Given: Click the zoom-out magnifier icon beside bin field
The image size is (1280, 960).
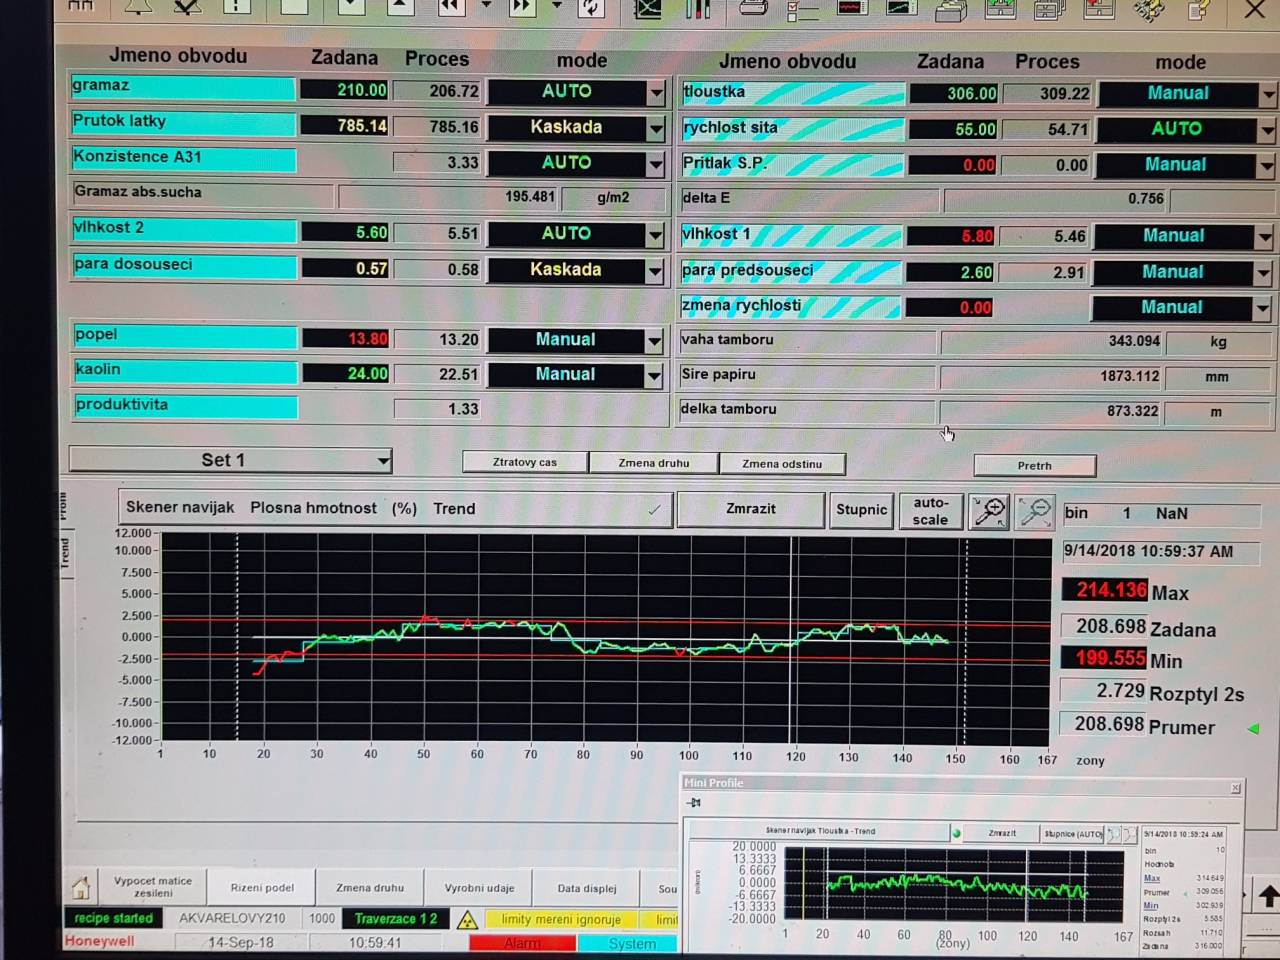Looking at the screenshot, I should pyautogui.click(x=1035, y=512).
